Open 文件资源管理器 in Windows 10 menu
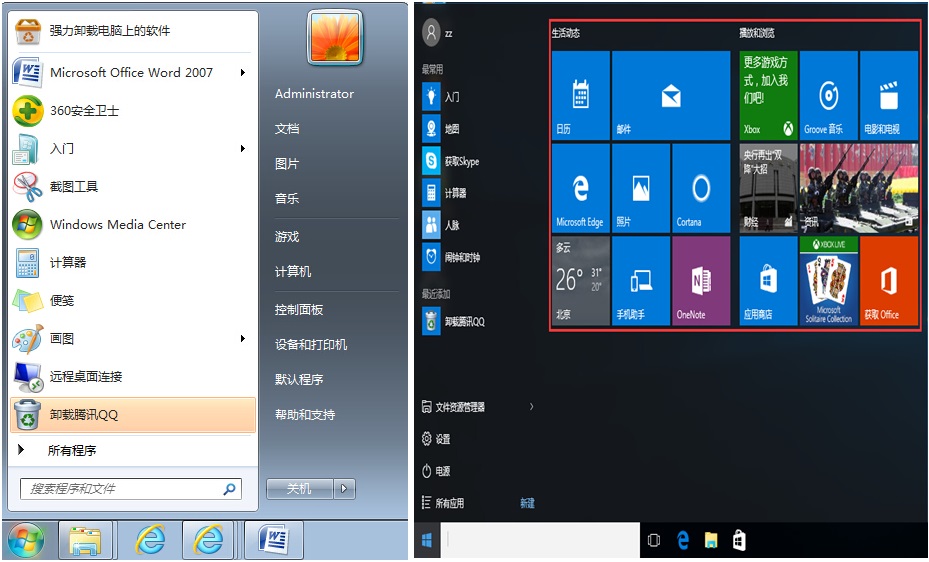The image size is (929, 562). (x=453, y=407)
